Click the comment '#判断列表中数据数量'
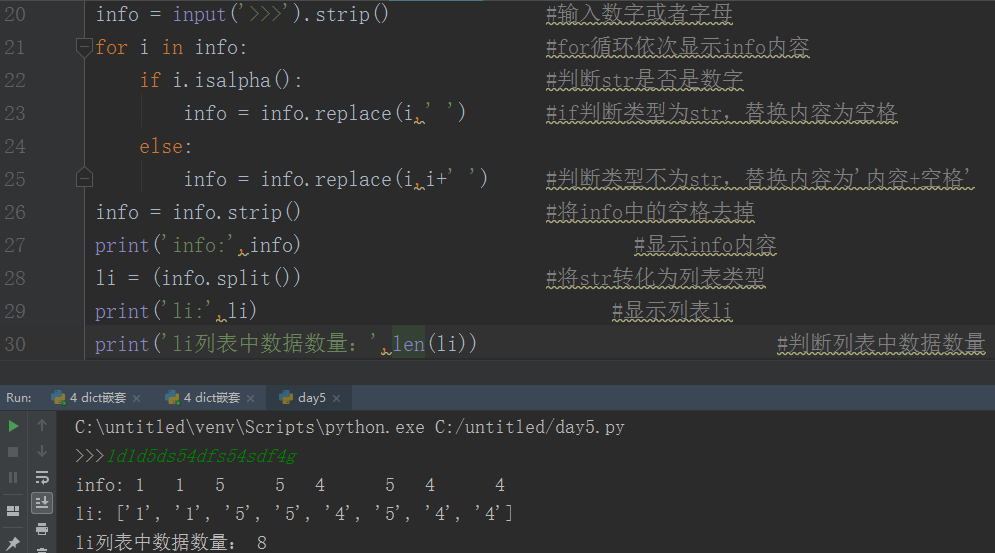Image resolution: width=995 pixels, height=553 pixels. coord(881,344)
